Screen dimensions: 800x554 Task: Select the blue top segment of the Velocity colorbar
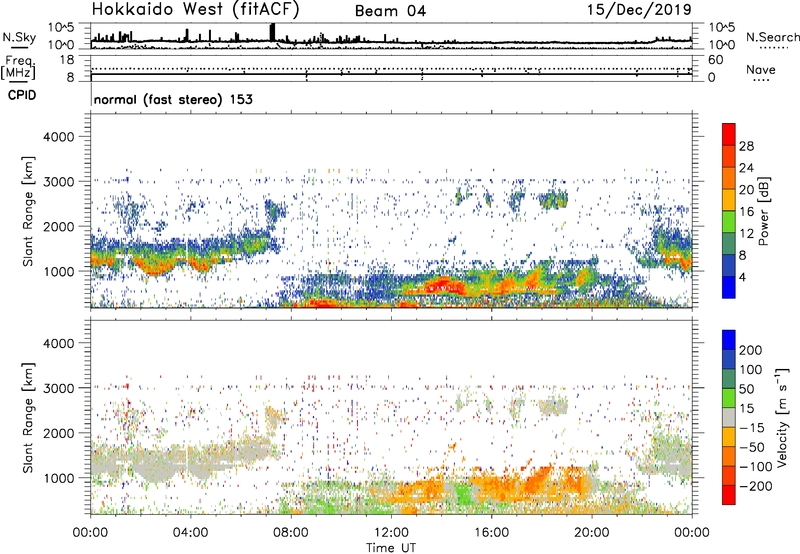(x=729, y=340)
